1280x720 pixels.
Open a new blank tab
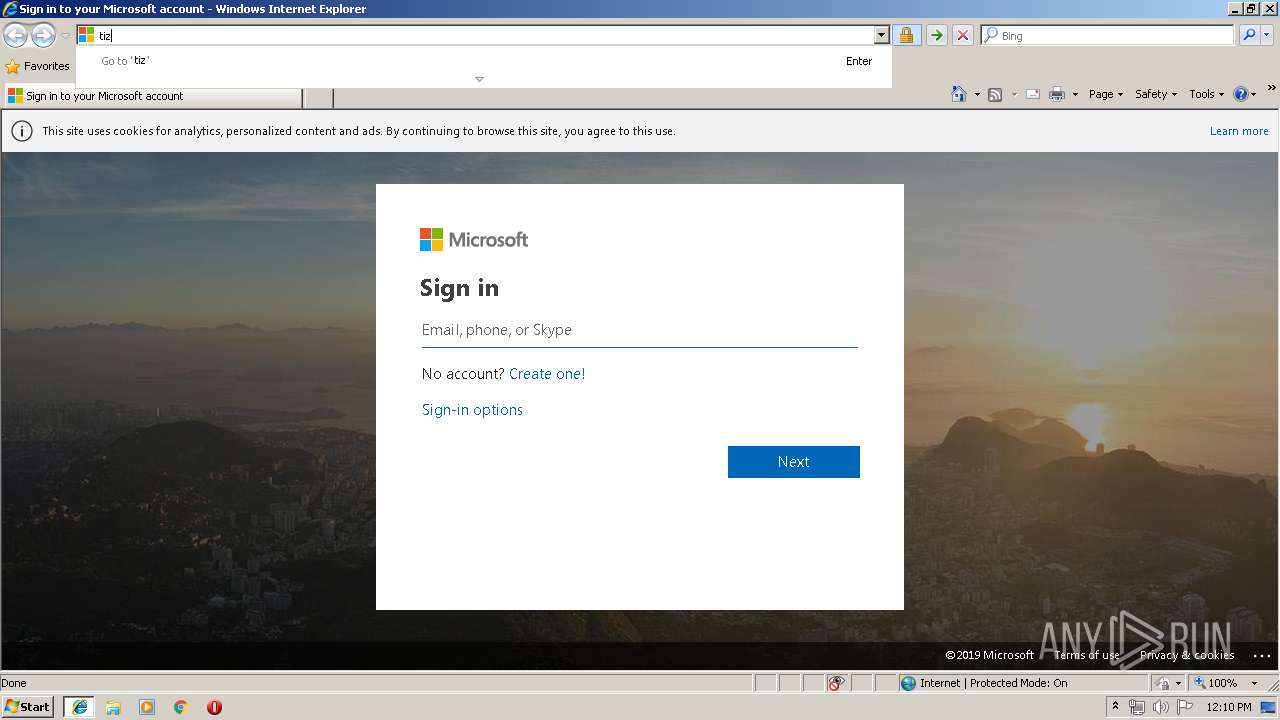pyautogui.click(x=318, y=97)
